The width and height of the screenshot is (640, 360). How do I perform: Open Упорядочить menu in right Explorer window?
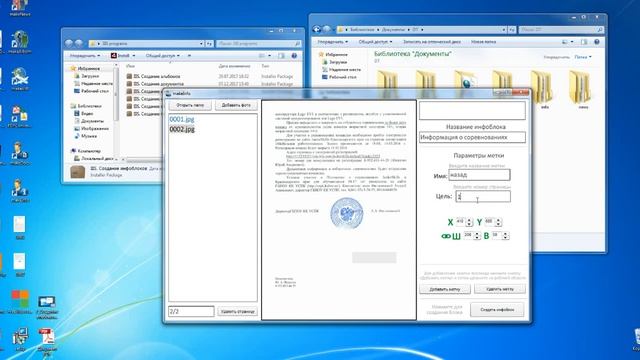(x=333, y=42)
